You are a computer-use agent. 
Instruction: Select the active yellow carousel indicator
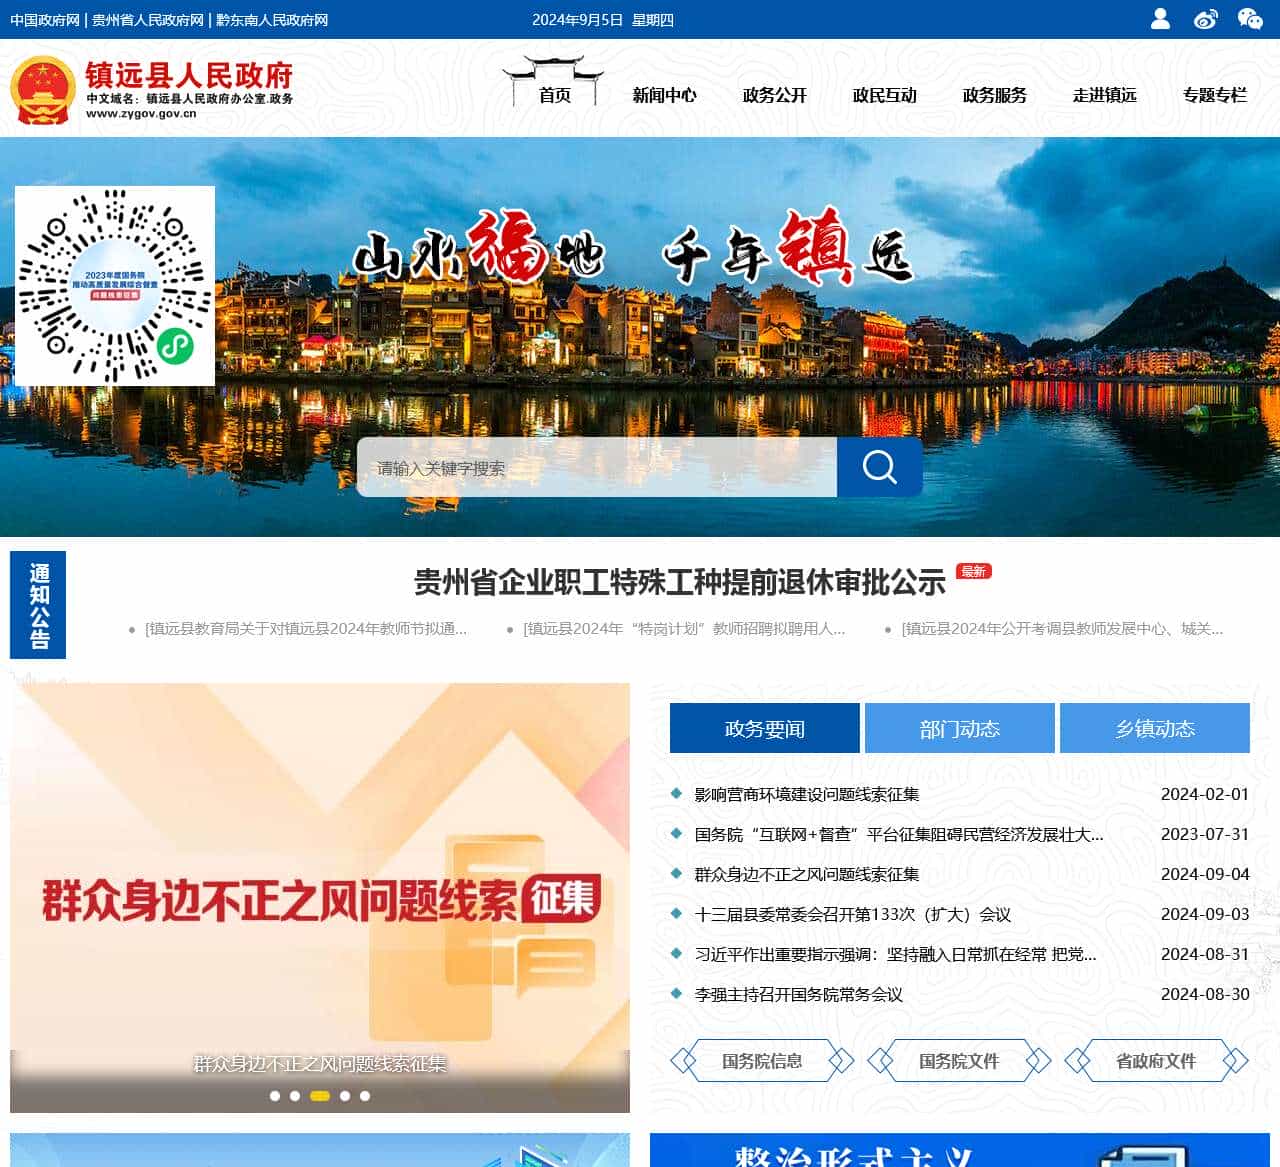pos(320,1096)
